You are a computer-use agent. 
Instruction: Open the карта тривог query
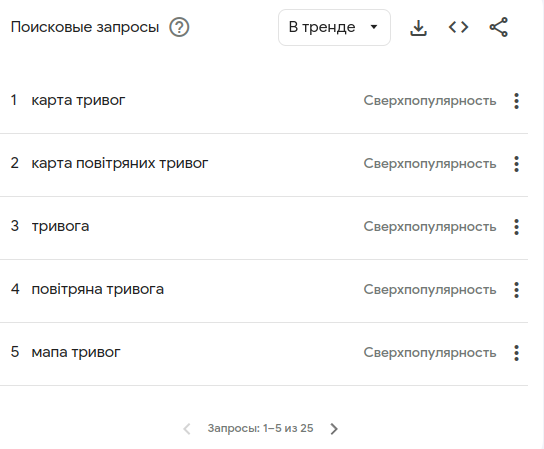(x=78, y=101)
